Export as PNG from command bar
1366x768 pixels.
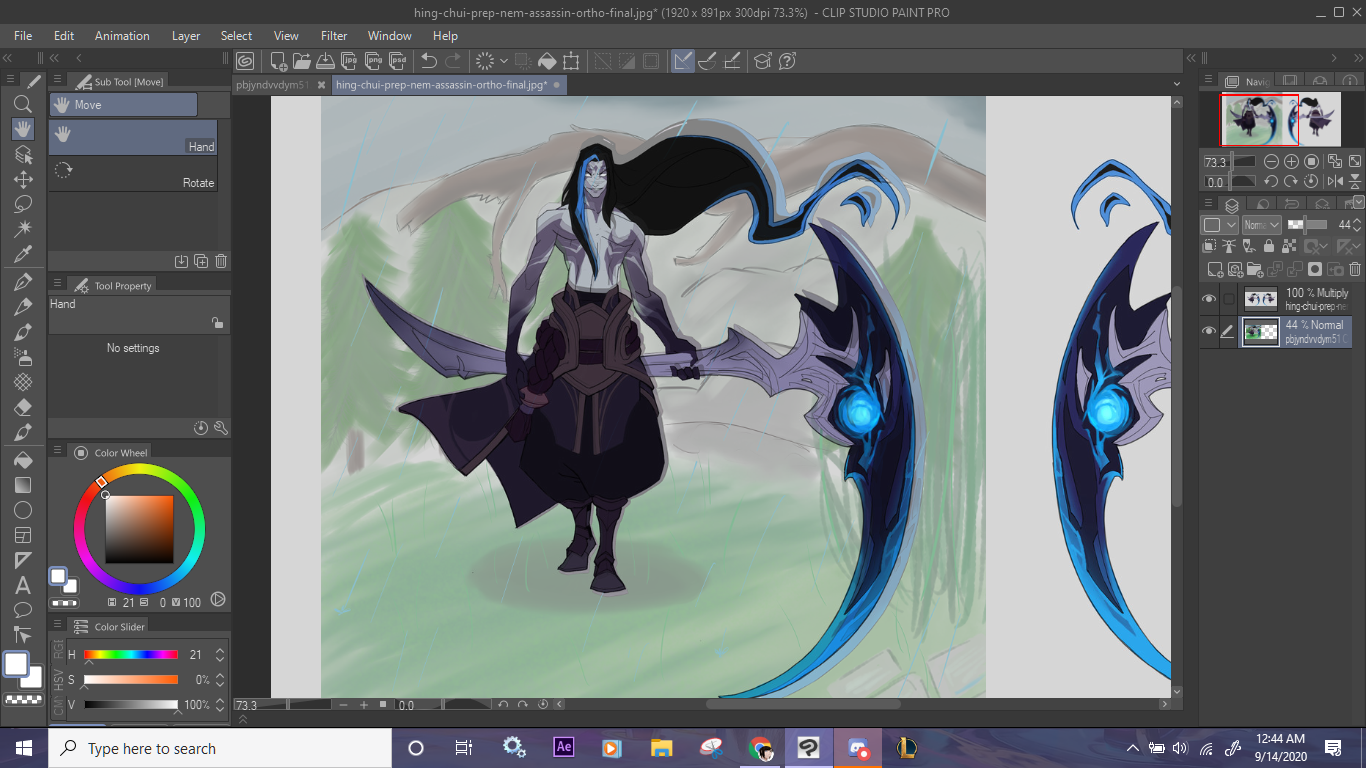coord(374,61)
